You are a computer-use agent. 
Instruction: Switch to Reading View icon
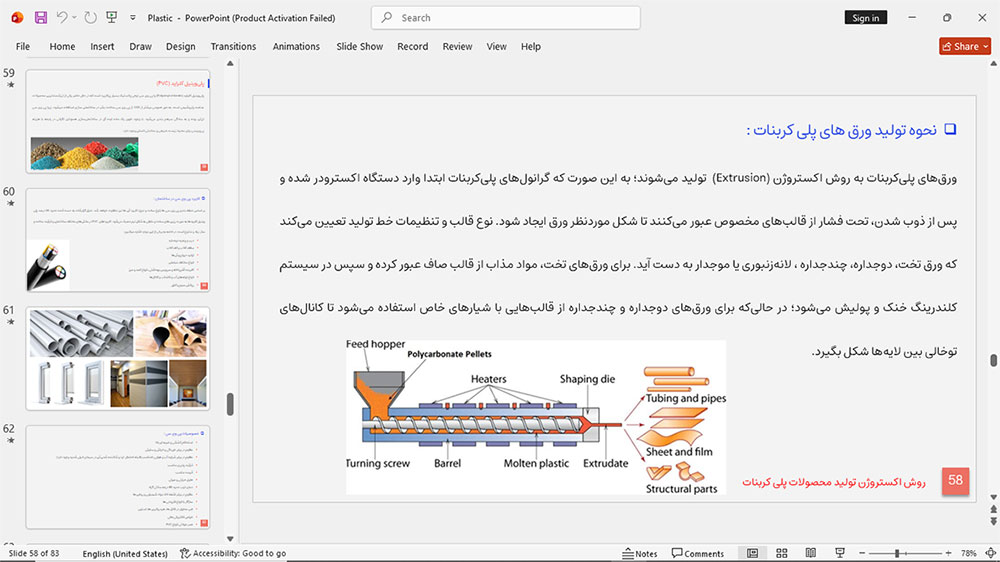pyautogui.click(x=811, y=553)
